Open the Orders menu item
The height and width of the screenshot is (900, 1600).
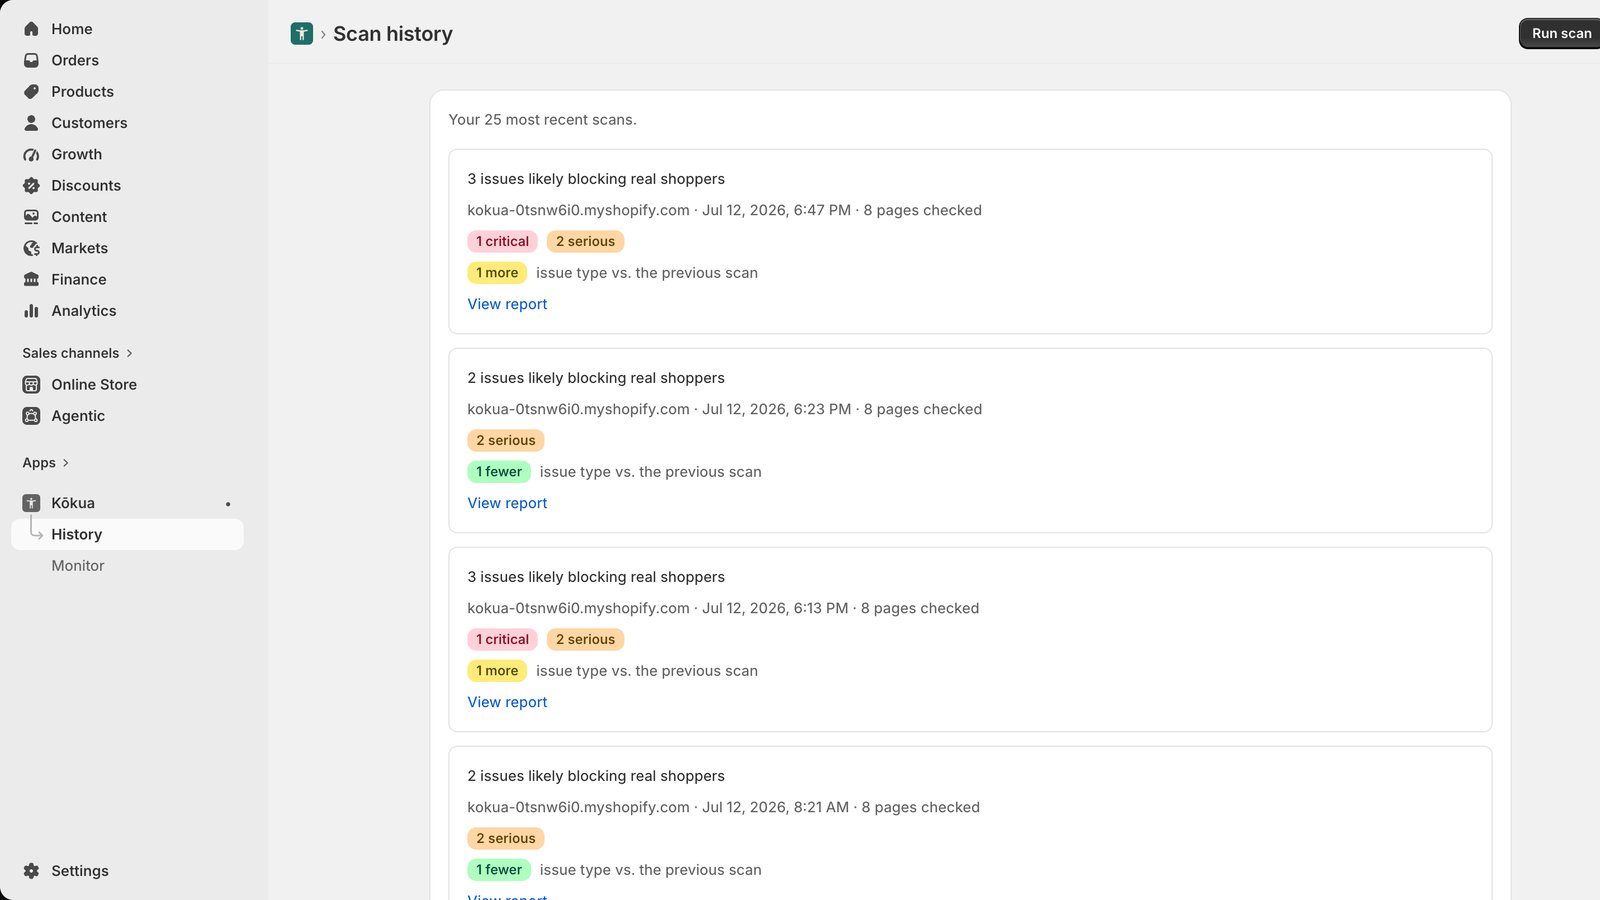click(75, 60)
